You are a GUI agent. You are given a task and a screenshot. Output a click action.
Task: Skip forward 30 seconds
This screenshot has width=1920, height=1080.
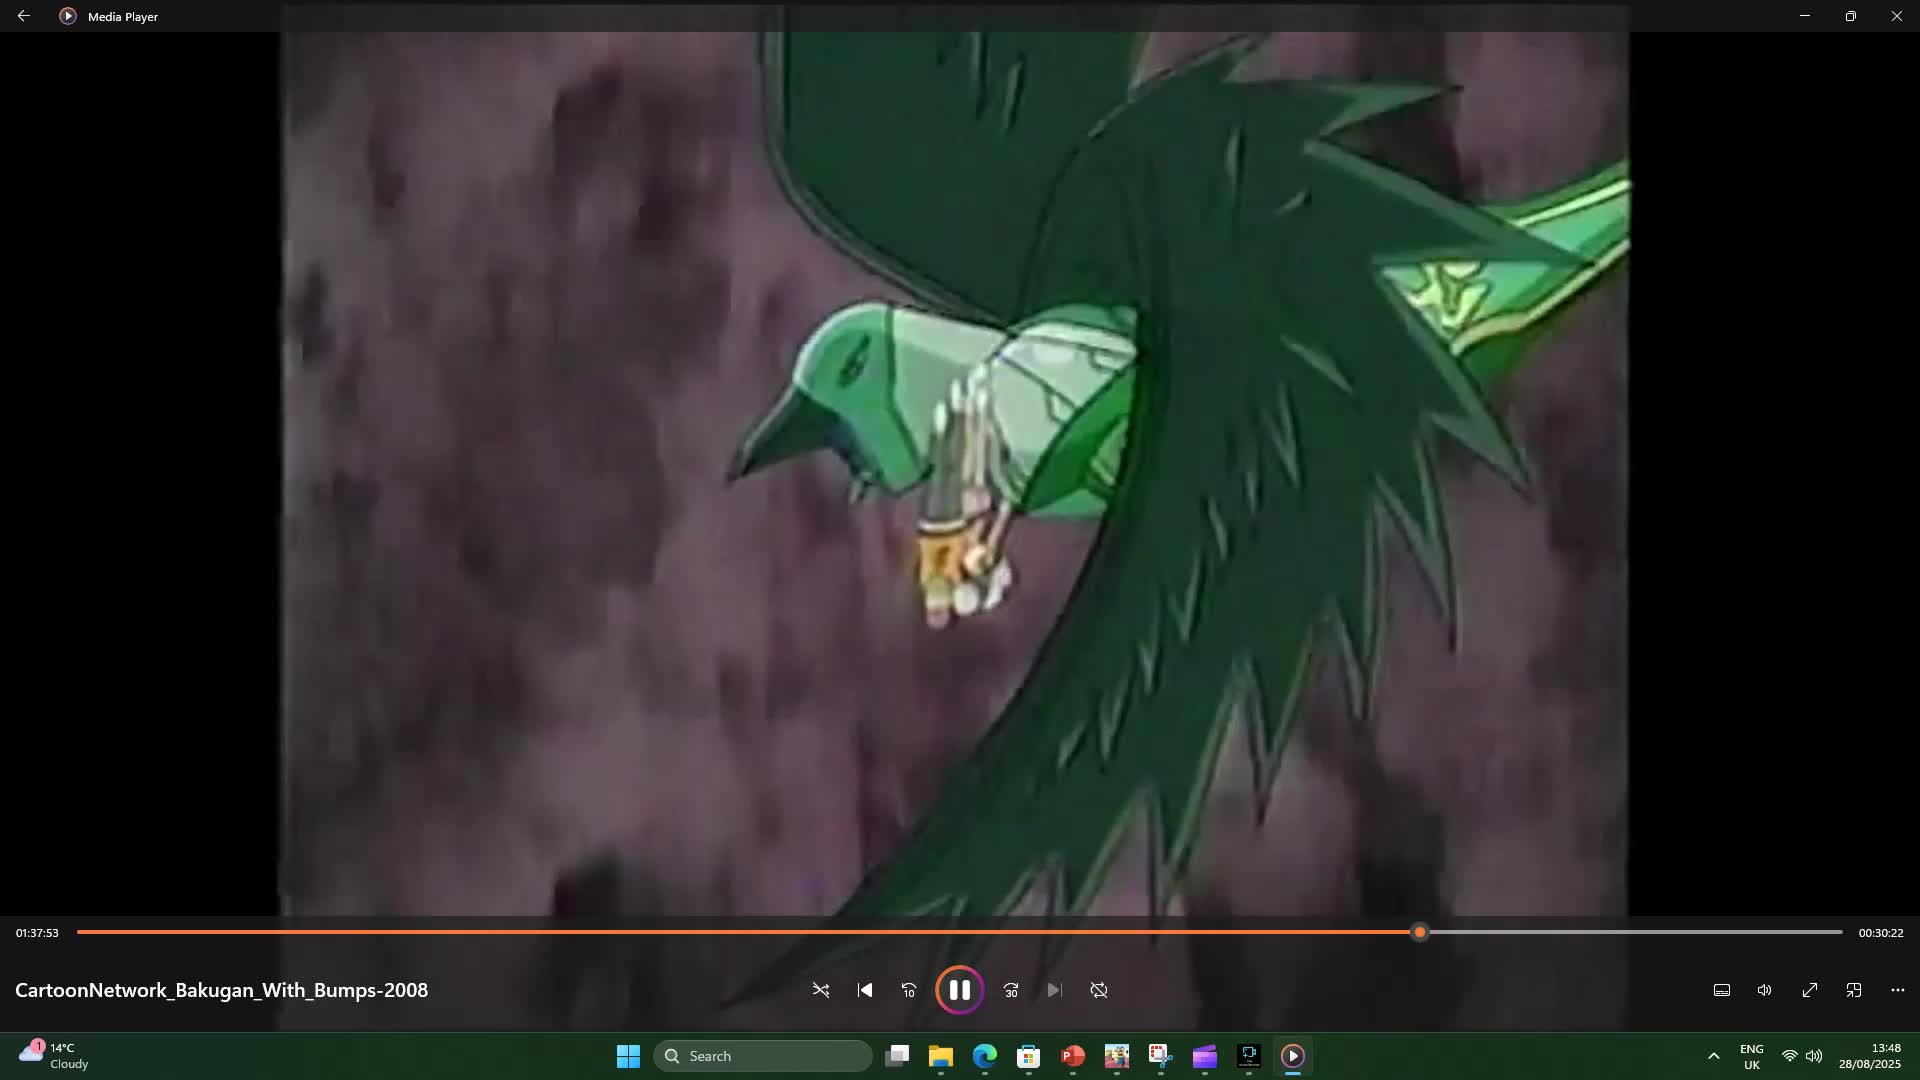coord(1011,990)
